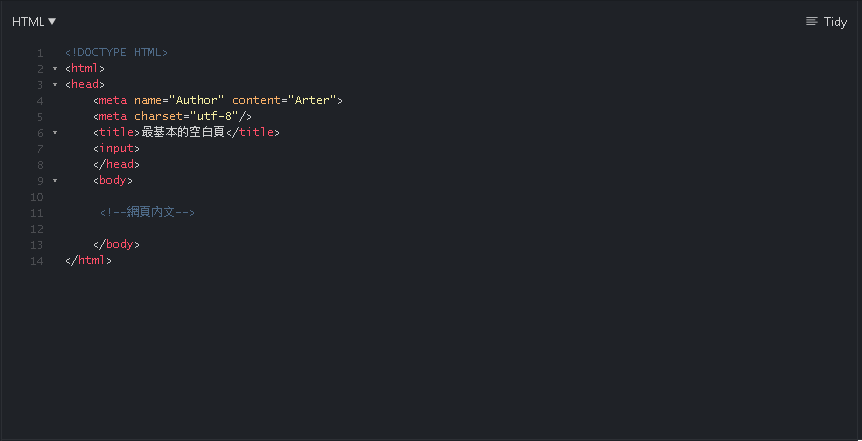The width and height of the screenshot is (862, 441).
Task: Click the Tidy button label
Action: [835, 22]
